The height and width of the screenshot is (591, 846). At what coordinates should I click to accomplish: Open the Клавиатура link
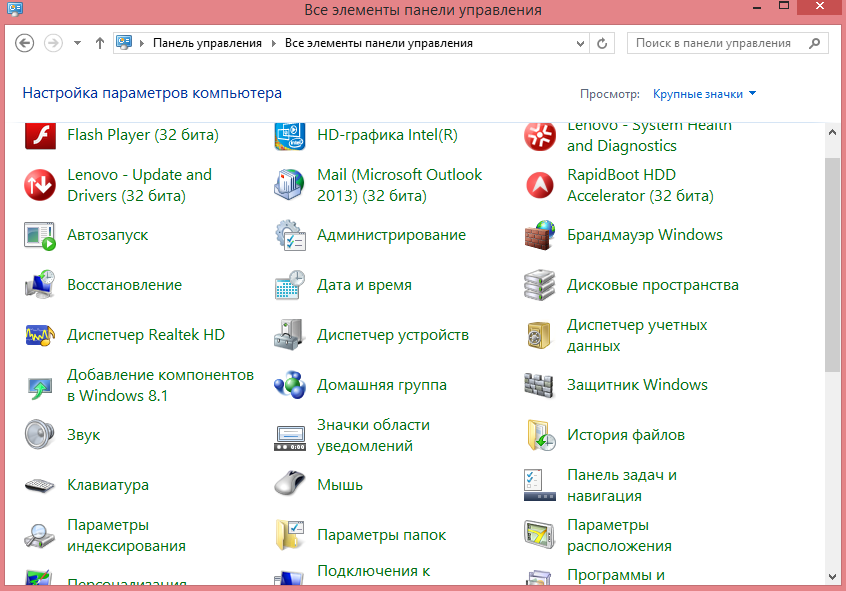[x=108, y=485]
